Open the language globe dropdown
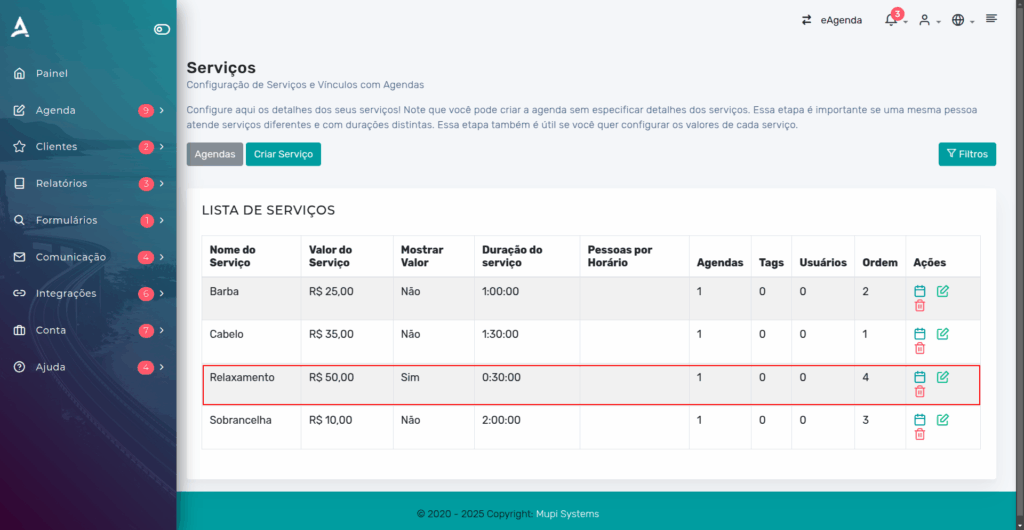This screenshot has height=530, width=1024. pos(963,20)
